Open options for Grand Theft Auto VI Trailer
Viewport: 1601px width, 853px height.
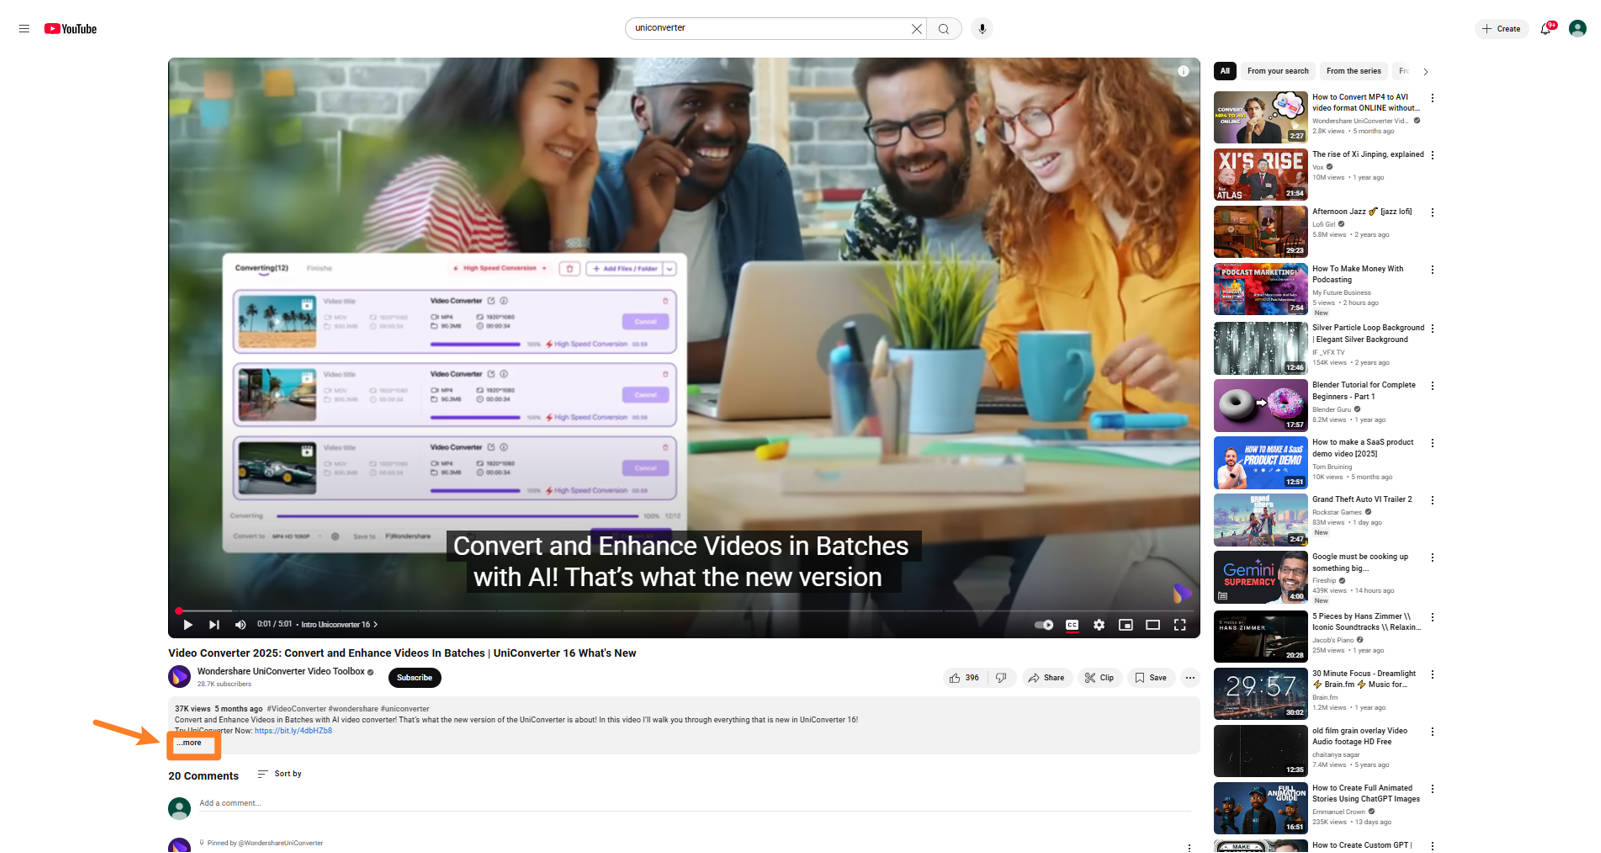(x=1432, y=500)
